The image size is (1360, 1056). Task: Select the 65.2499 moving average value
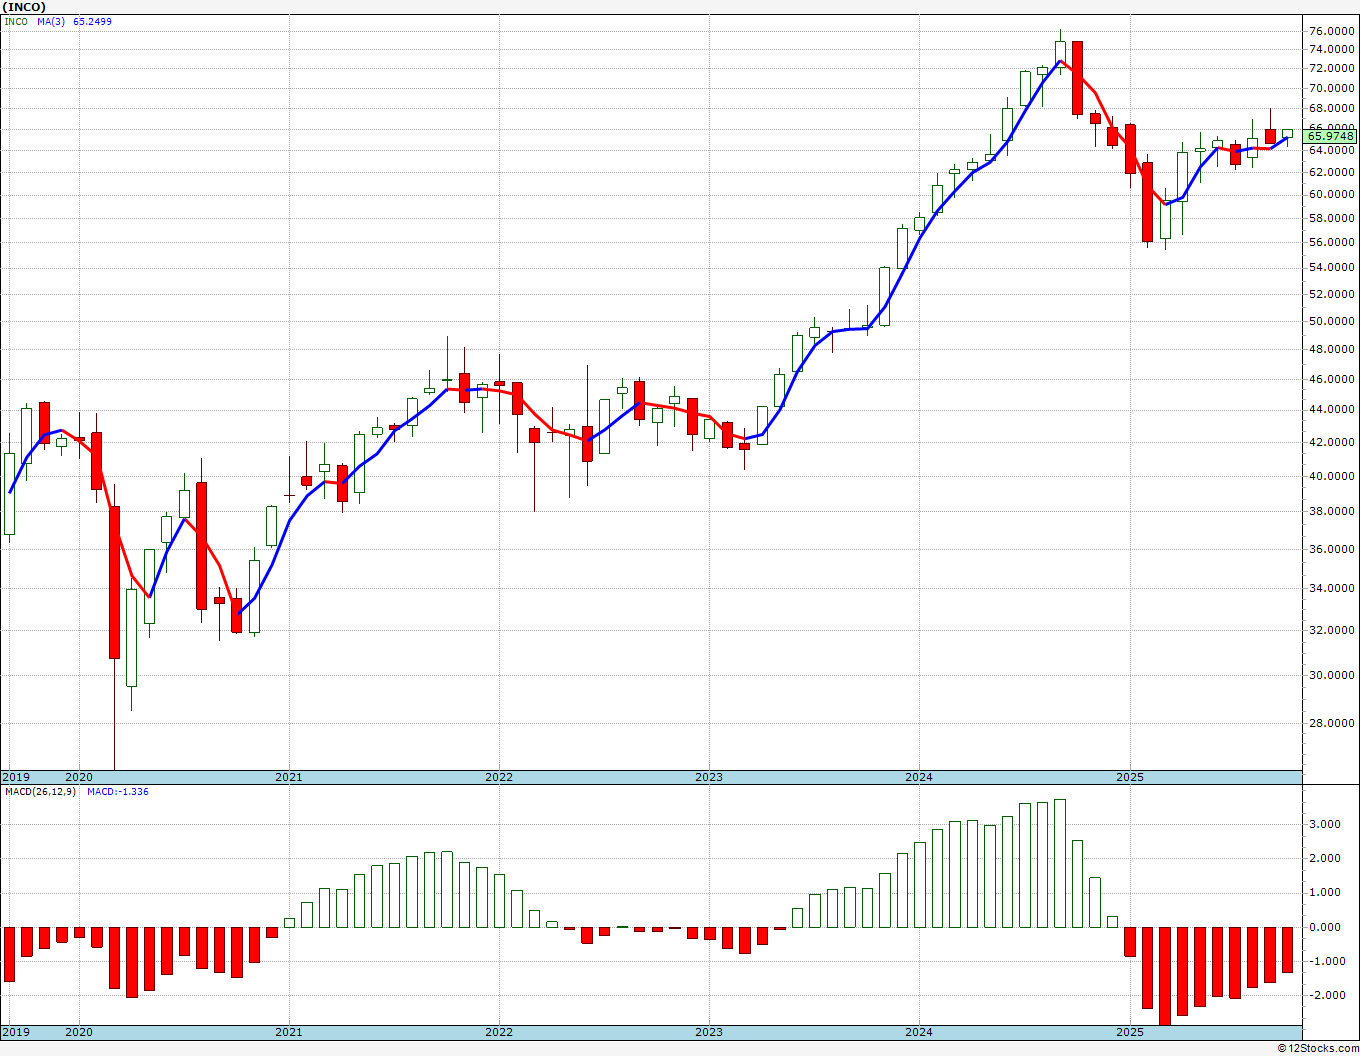[92, 21]
